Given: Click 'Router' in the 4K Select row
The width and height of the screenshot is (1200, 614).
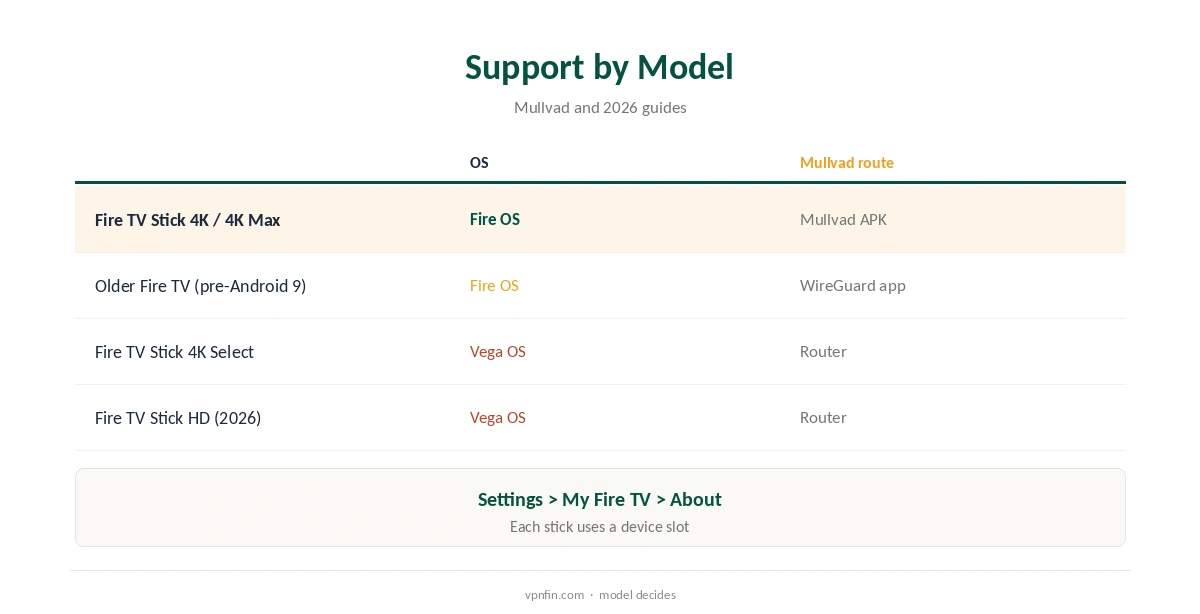Looking at the screenshot, I should point(823,351).
